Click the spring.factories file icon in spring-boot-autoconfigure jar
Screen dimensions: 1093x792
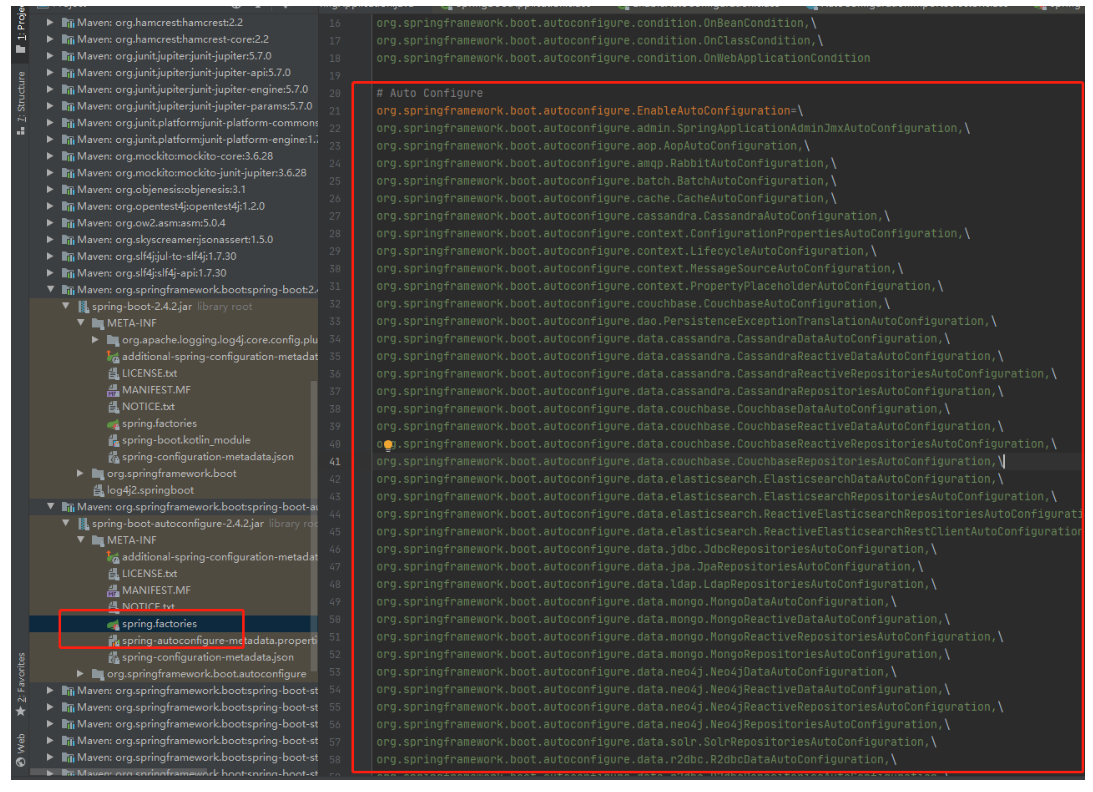[x=113, y=624]
